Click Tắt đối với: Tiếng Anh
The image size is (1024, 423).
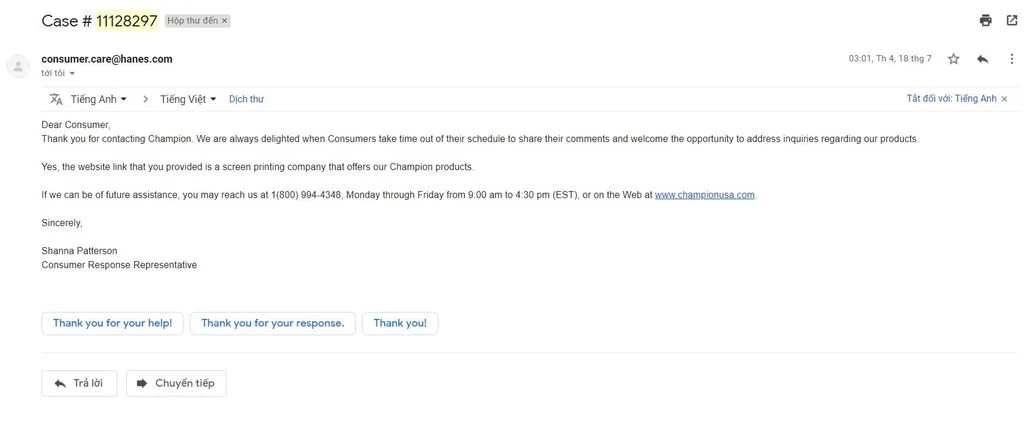(x=951, y=99)
